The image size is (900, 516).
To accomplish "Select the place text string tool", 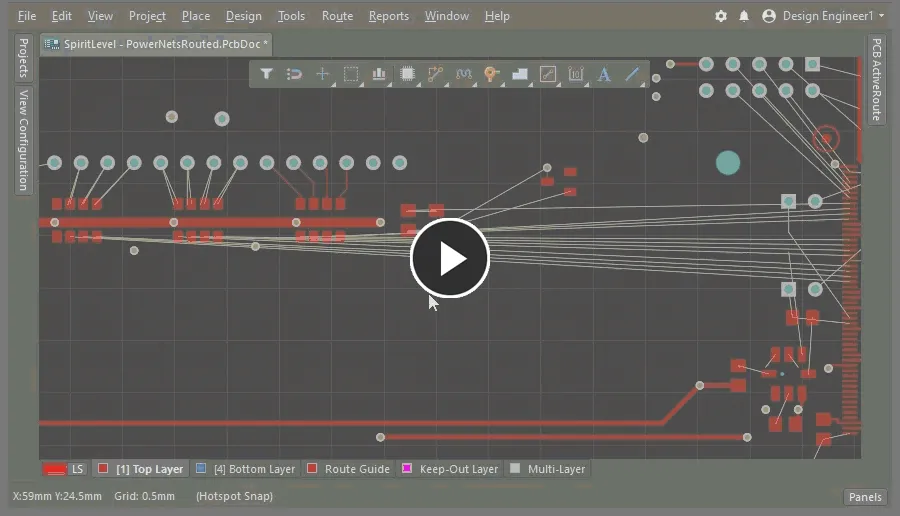I will pyautogui.click(x=604, y=74).
